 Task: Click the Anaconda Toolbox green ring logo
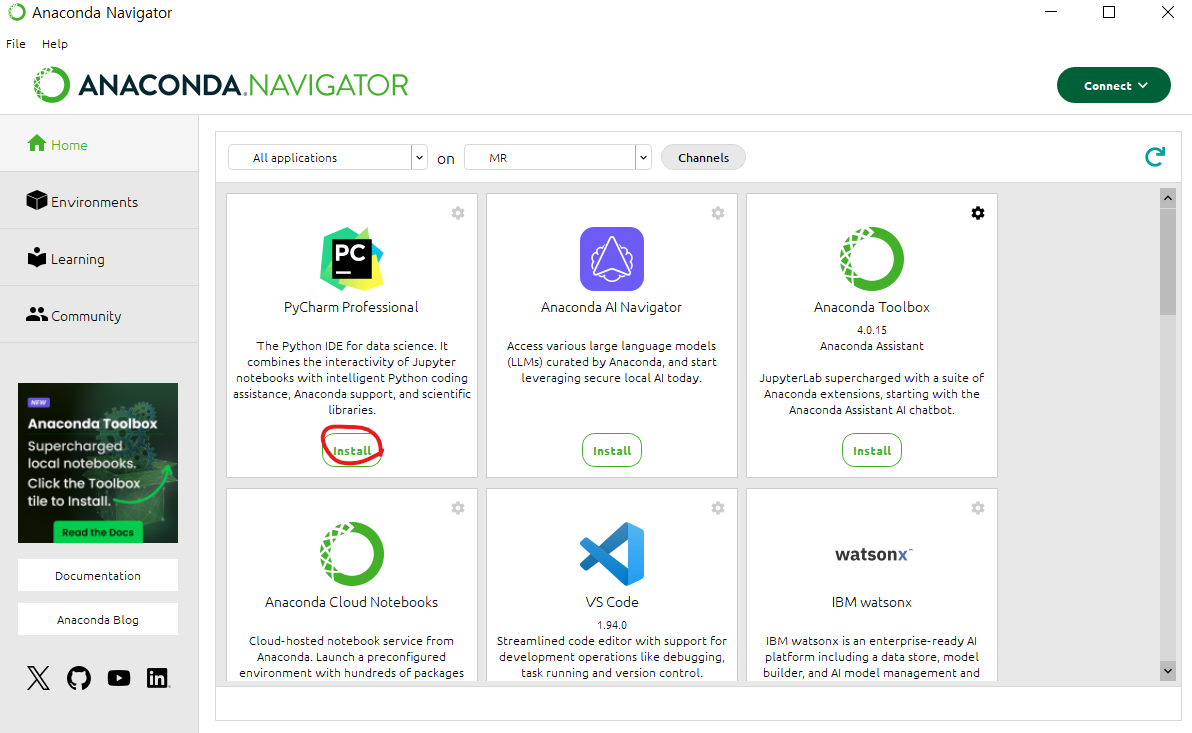(872, 259)
